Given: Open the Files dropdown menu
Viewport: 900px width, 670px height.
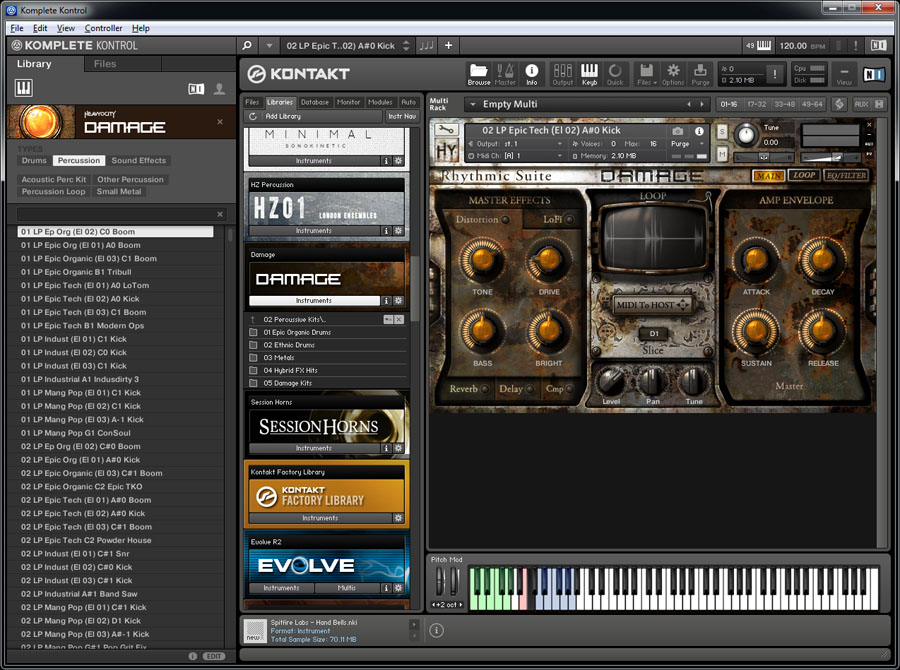Looking at the screenshot, I should point(646,73).
